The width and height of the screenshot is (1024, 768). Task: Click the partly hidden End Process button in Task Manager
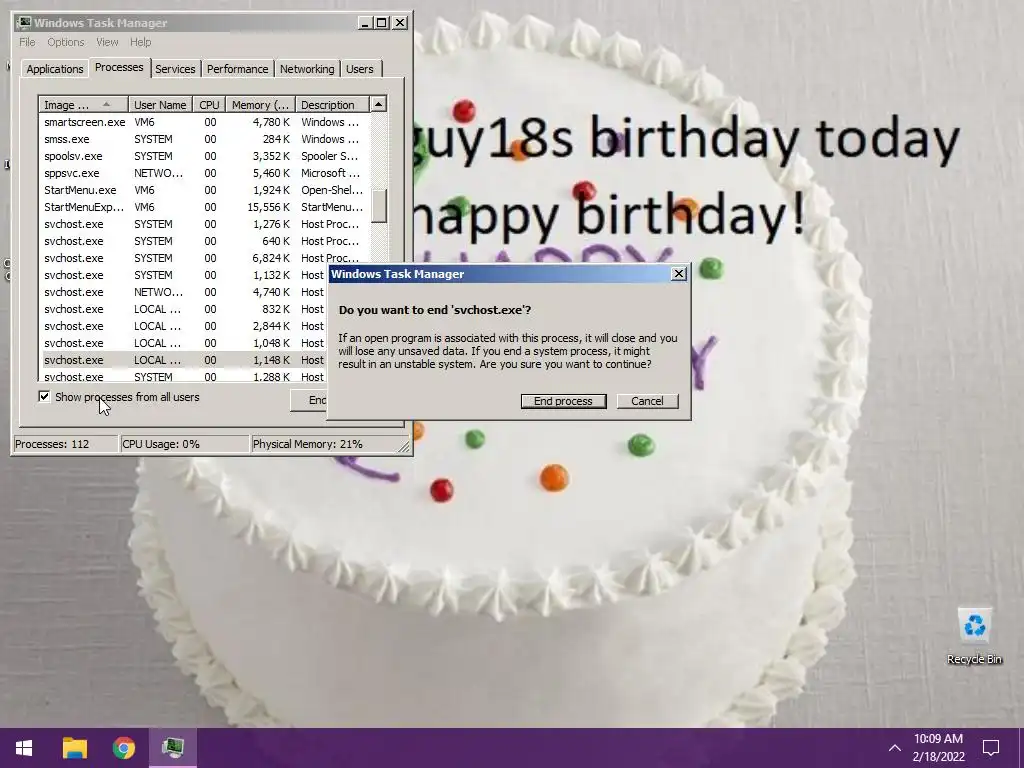(309, 400)
